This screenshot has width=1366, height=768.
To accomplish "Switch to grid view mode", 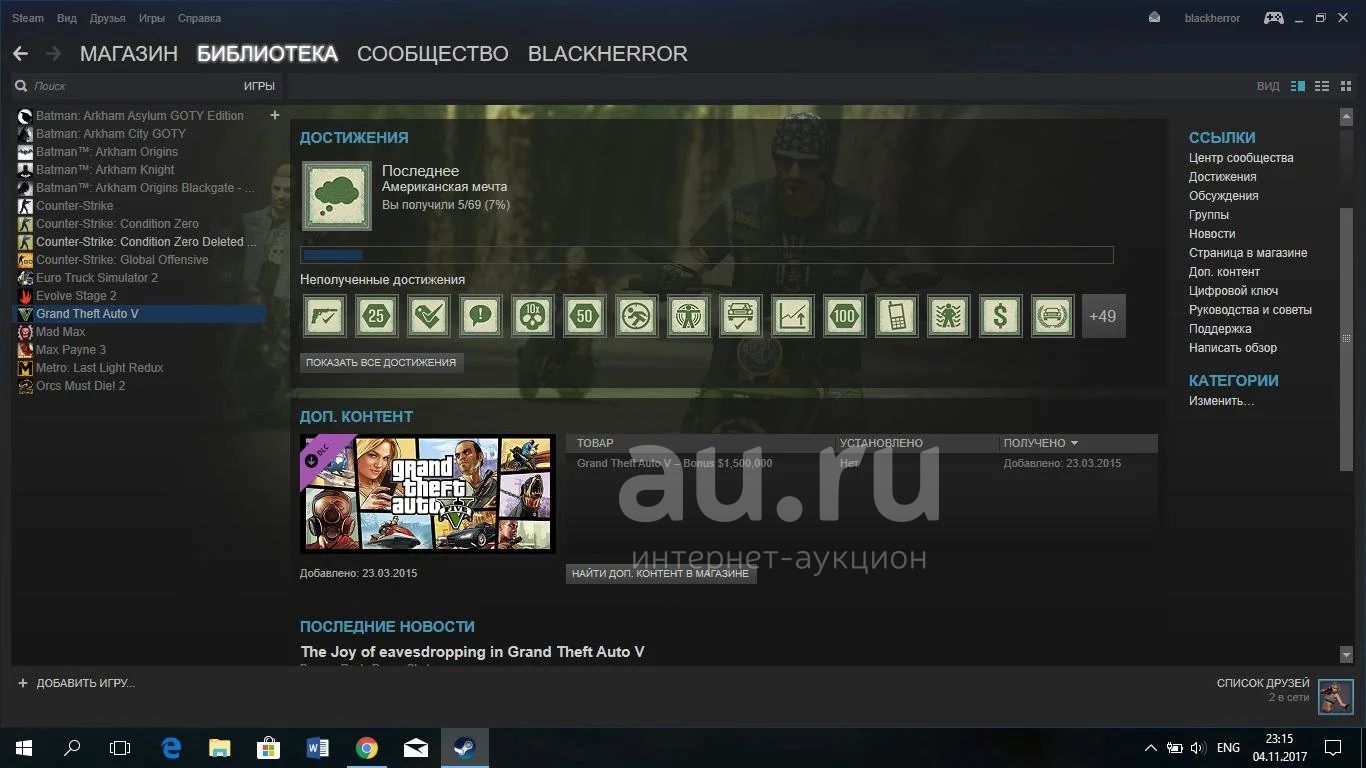I will tap(1345, 86).
